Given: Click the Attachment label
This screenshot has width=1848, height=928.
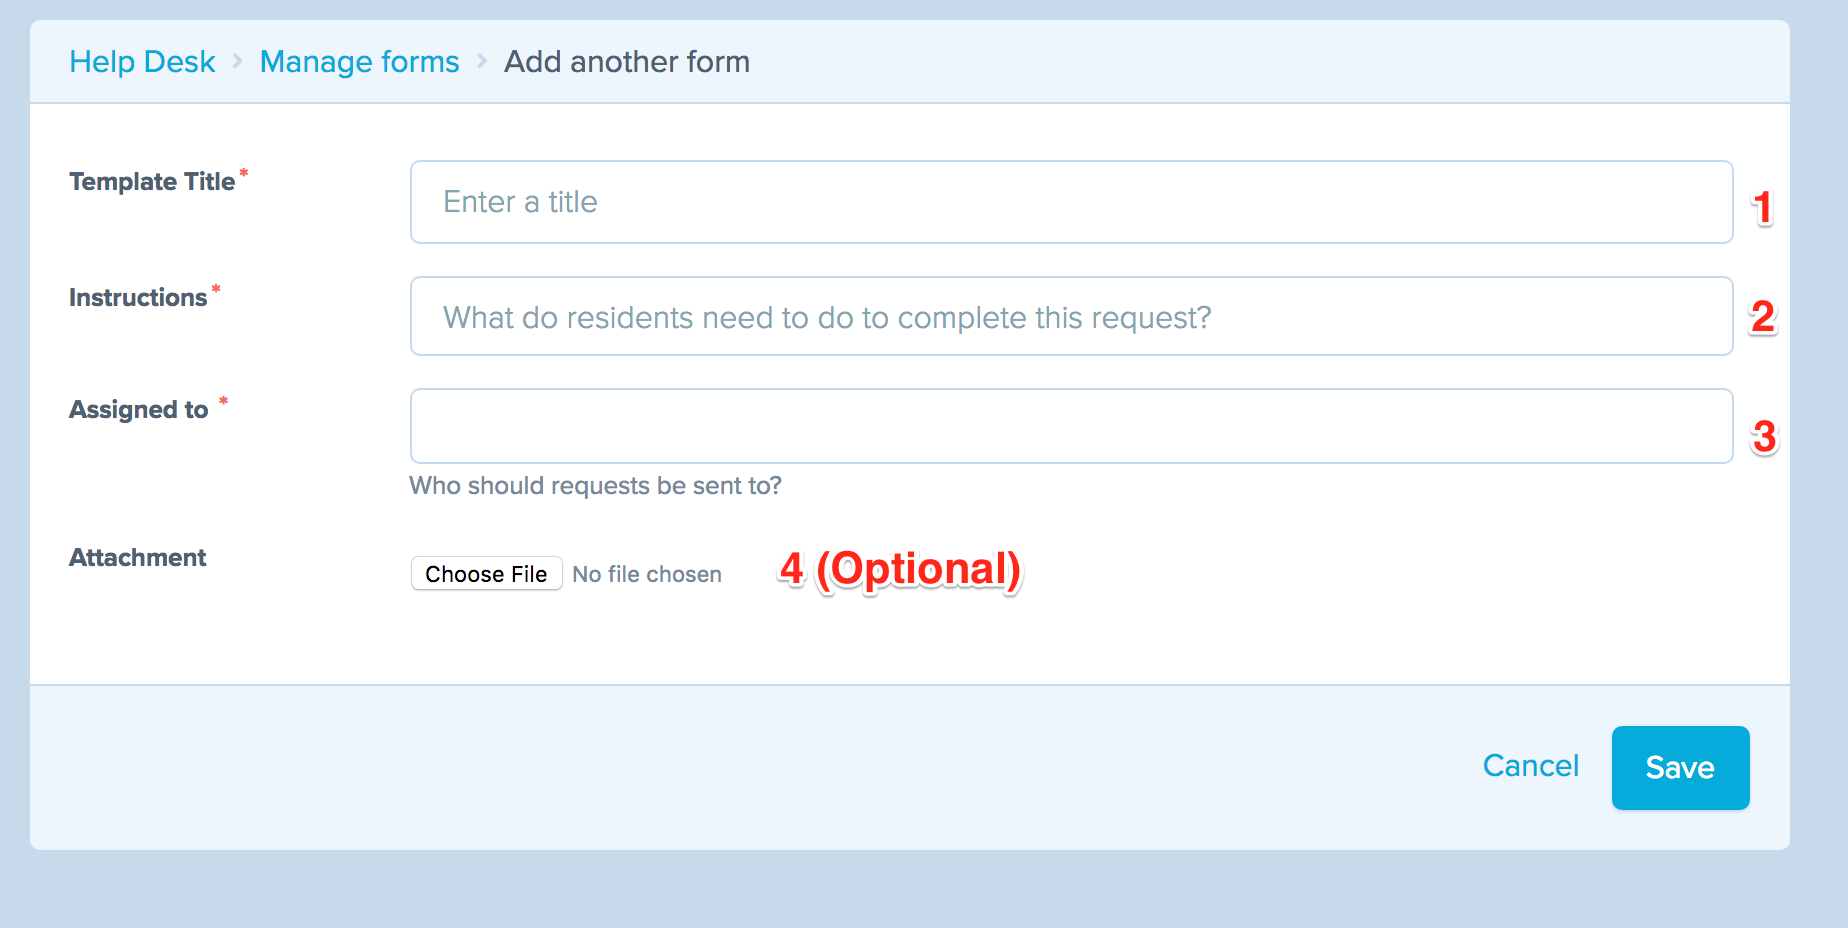Looking at the screenshot, I should [138, 558].
